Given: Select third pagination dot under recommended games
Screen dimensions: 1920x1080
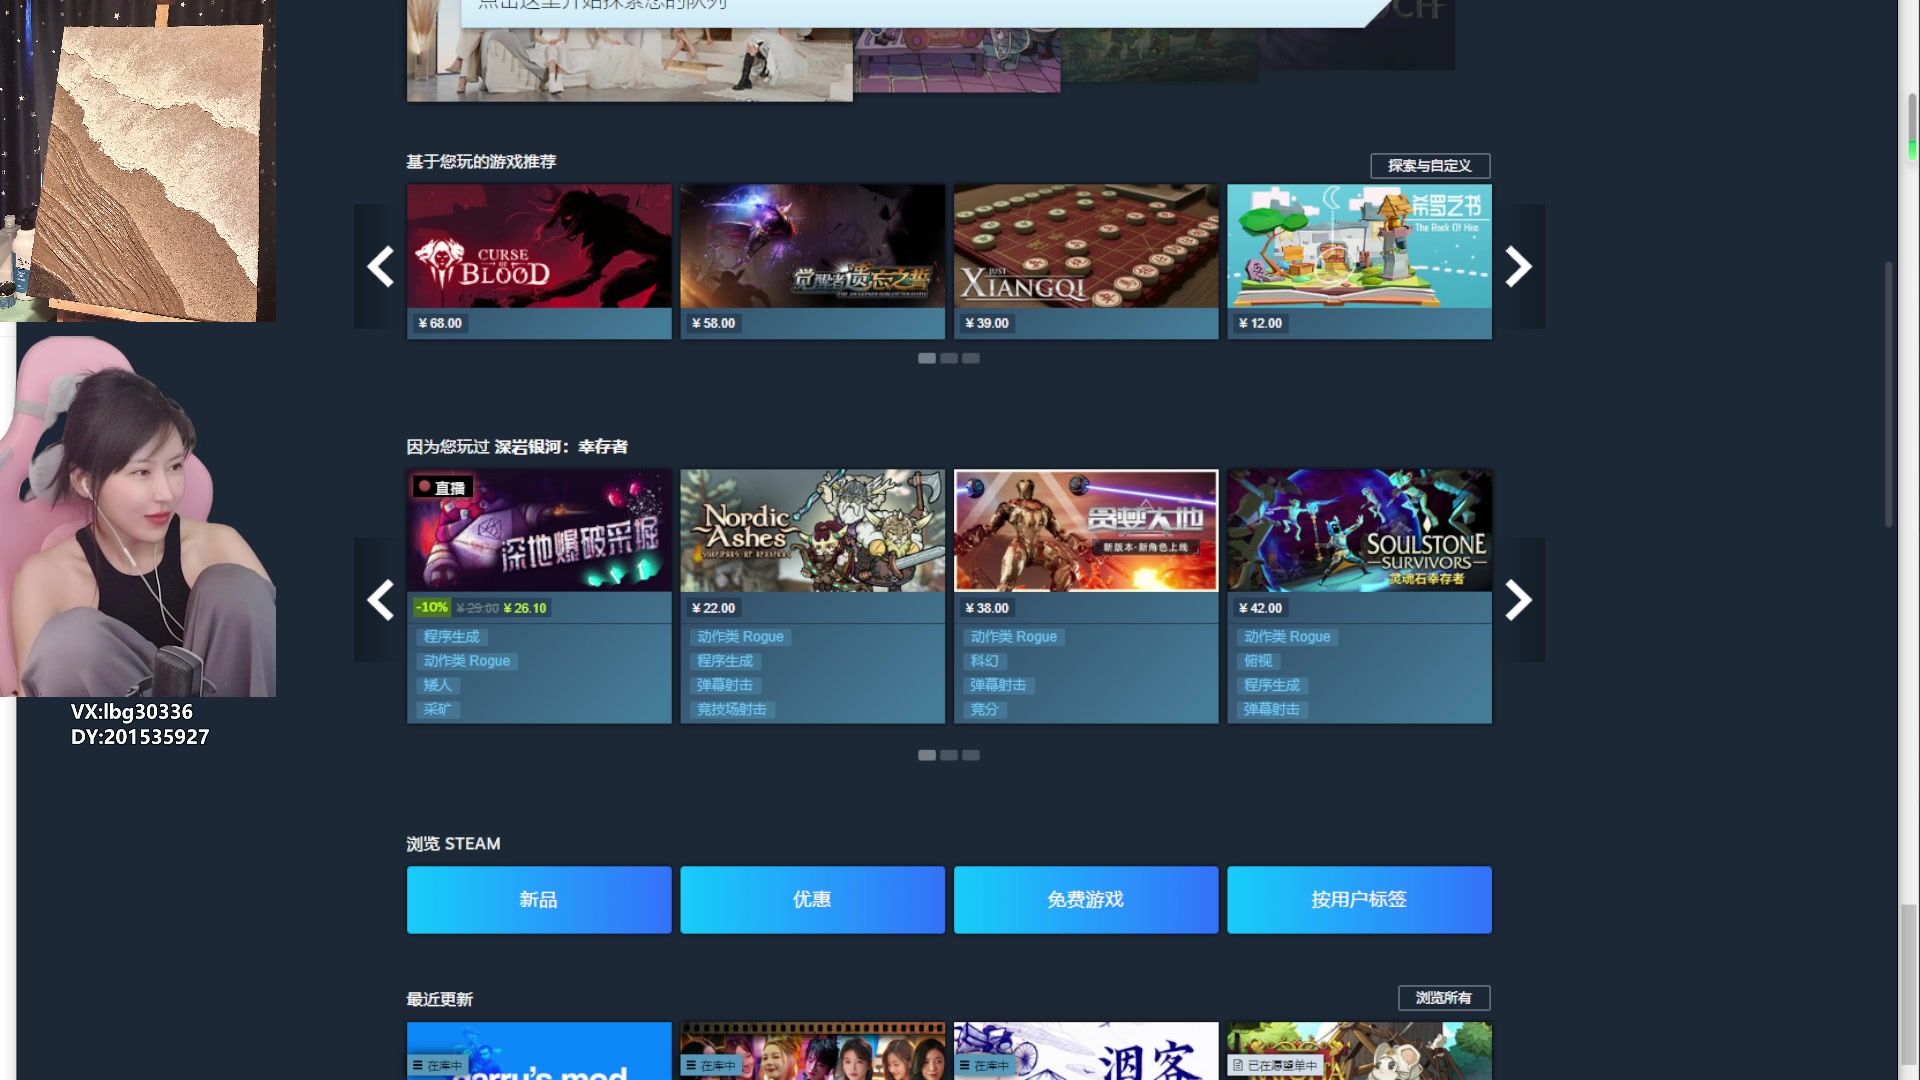Looking at the screenshot, I should point(971,358).
